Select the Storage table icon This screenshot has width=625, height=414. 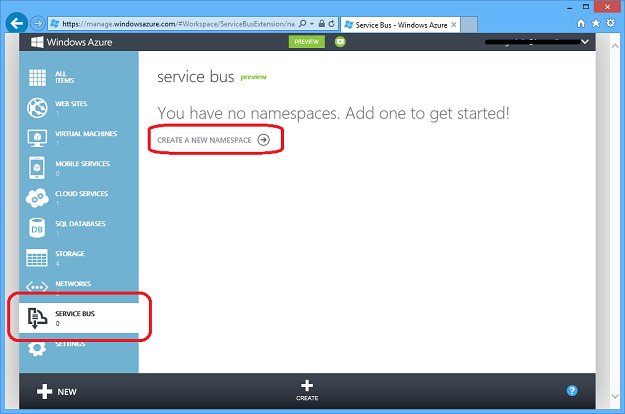pos(37,258)
